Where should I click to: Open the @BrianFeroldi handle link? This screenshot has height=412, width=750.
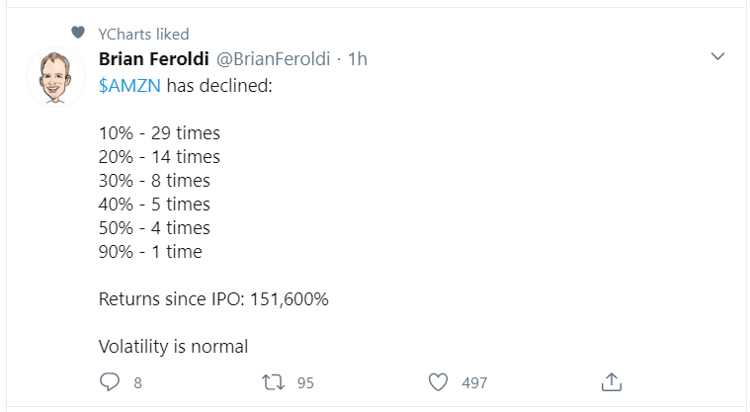tap(274, 60)
